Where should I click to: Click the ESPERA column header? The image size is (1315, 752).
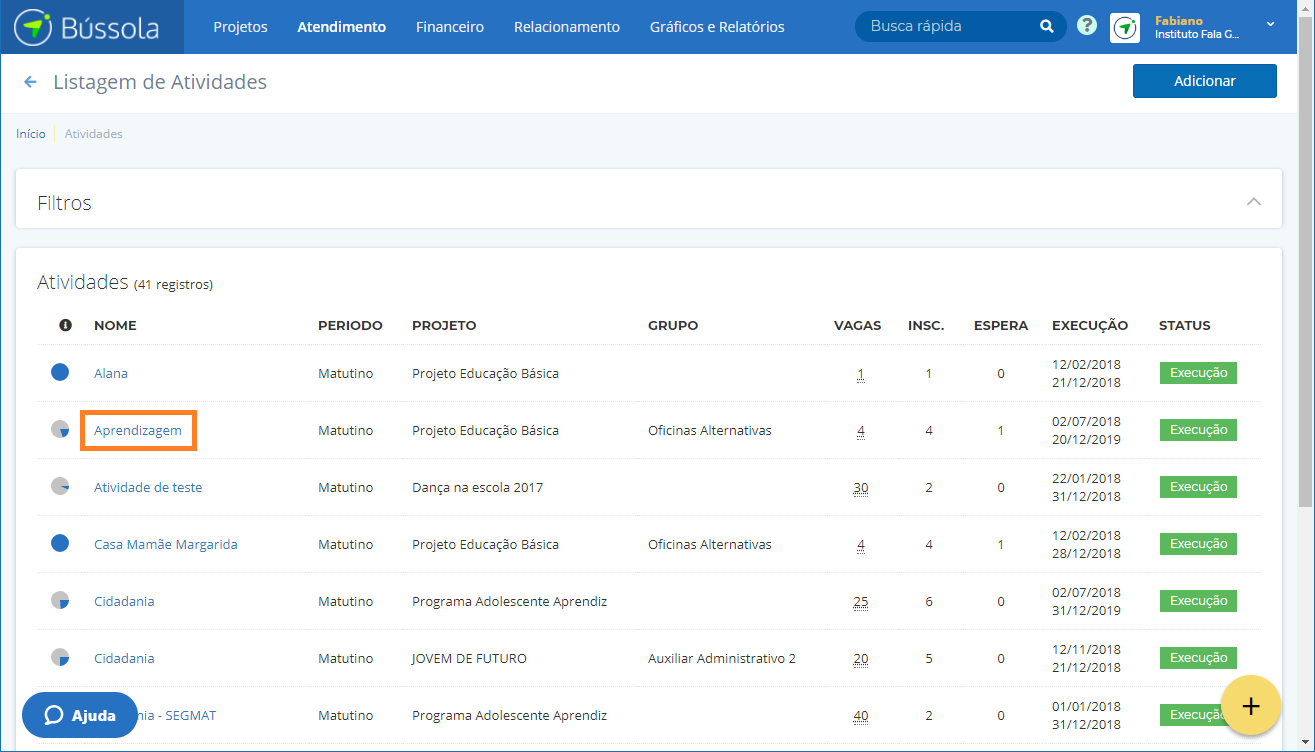[1001, 325]
